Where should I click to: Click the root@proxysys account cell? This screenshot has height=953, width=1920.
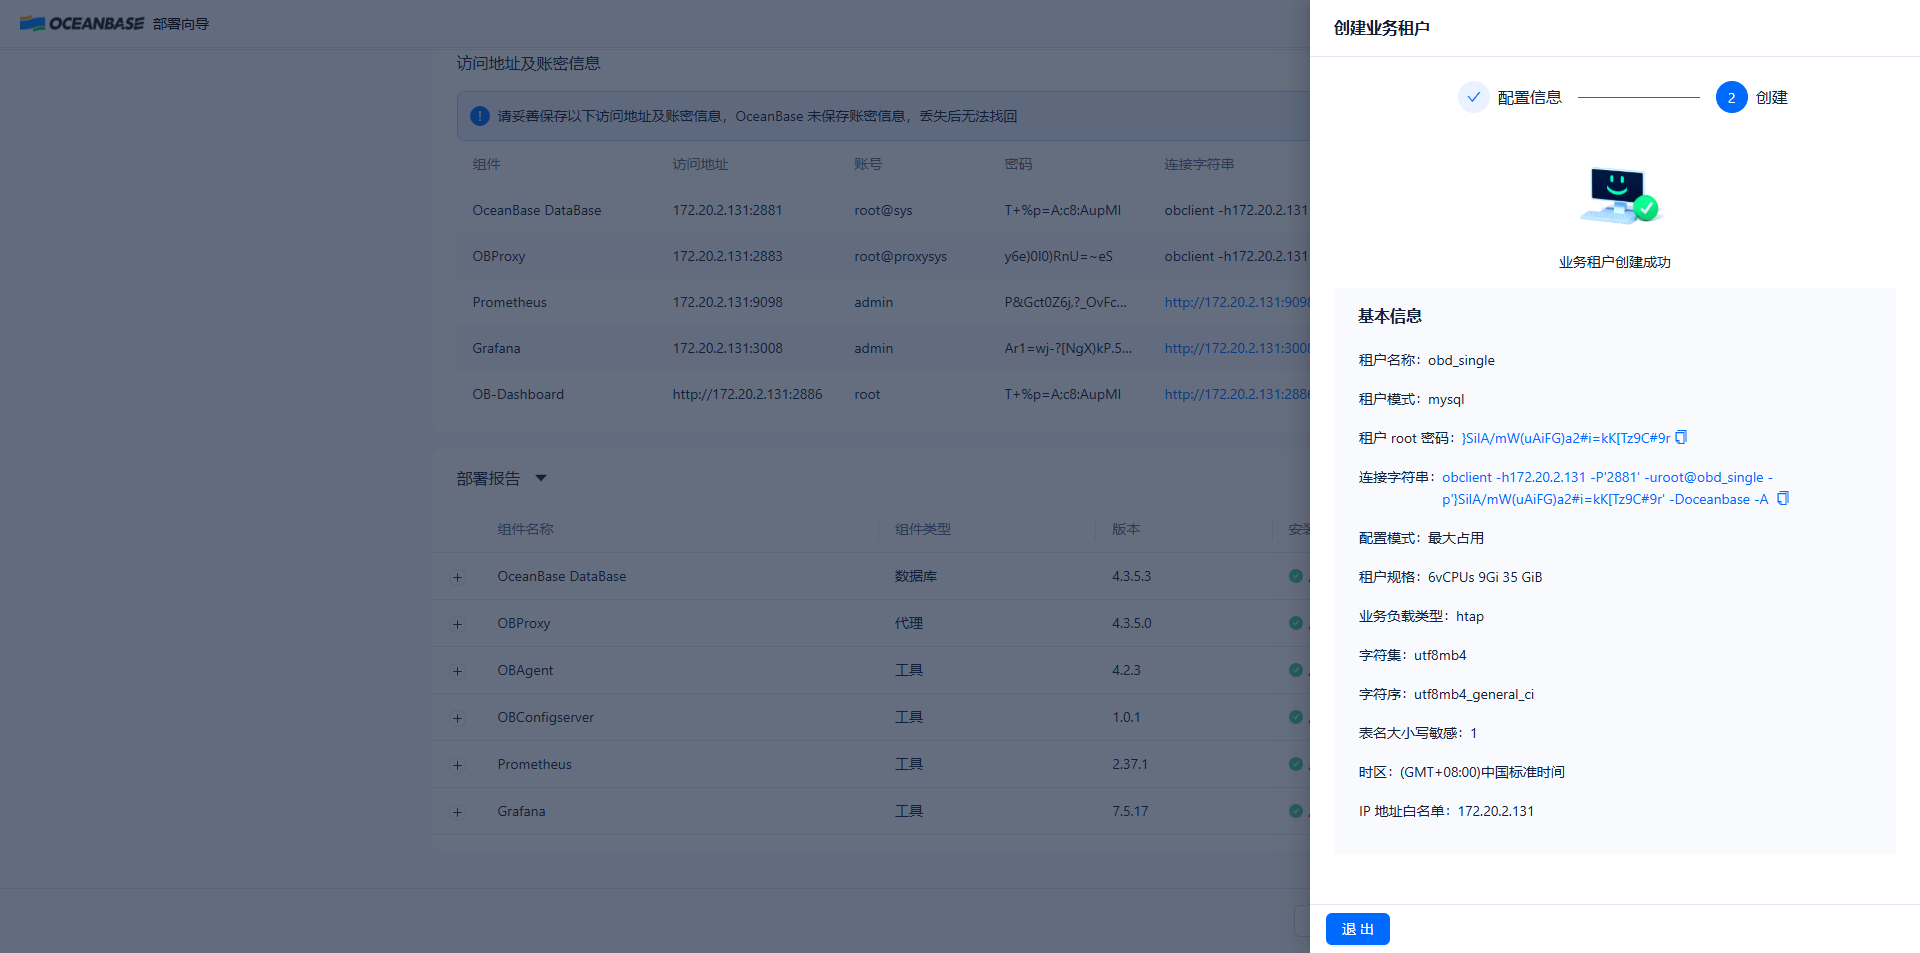pyautogui.click(x=900, y=256)
